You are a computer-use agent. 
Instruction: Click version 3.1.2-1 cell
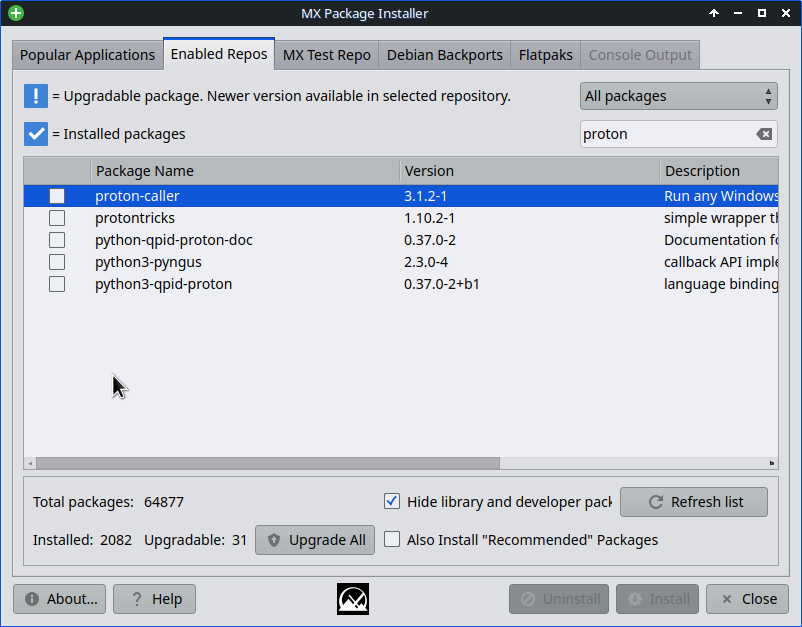click(425, 196)
